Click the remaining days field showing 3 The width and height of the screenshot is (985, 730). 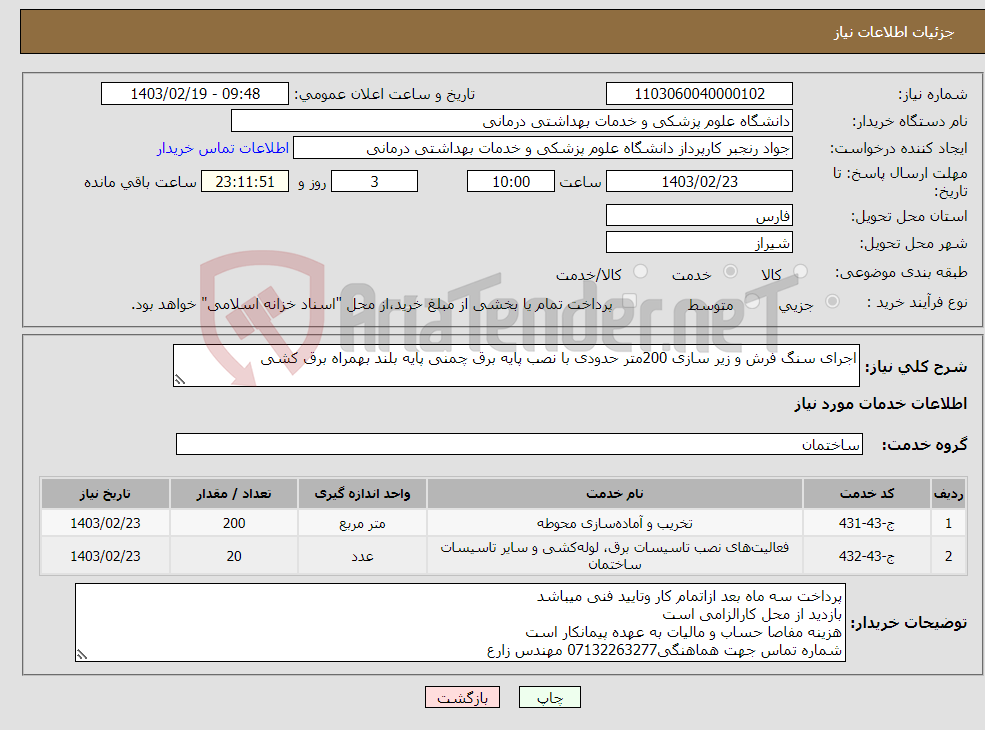[x=374, y=182]
